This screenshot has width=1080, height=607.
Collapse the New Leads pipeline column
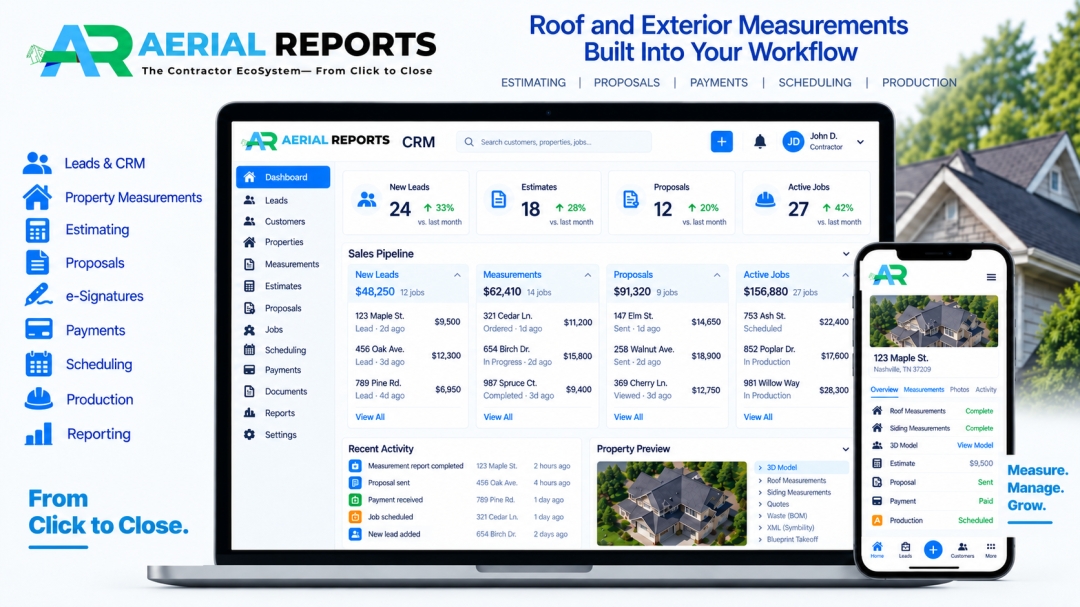click(457, 274)
